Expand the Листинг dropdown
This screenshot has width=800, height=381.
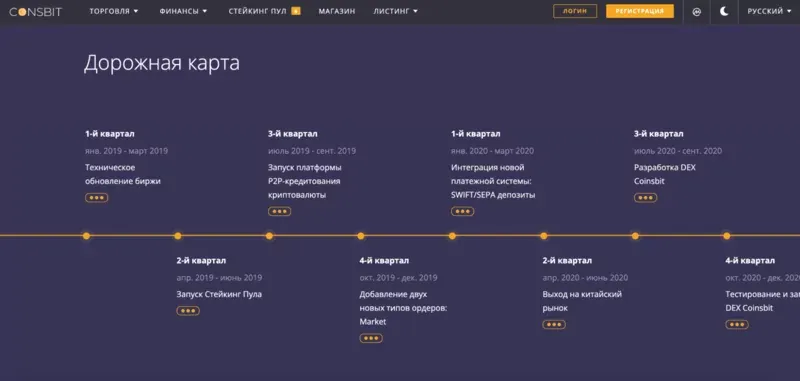395,11
